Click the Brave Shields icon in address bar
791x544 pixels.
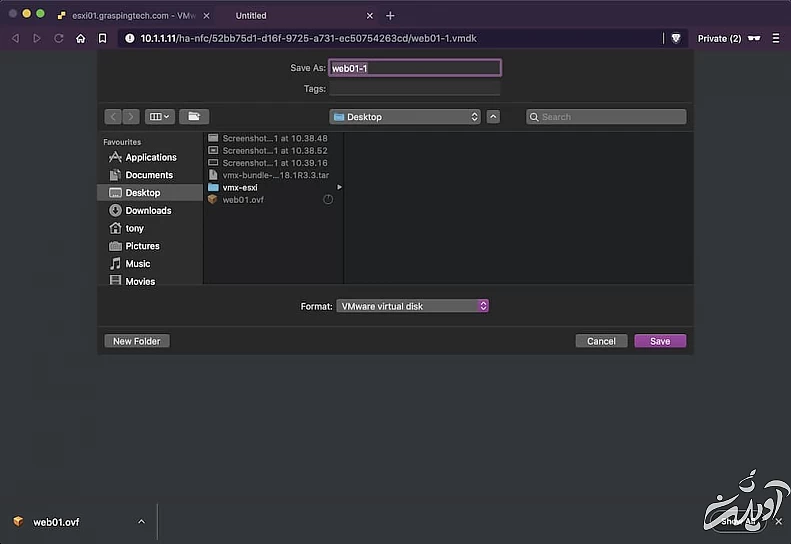pos(676,38)
